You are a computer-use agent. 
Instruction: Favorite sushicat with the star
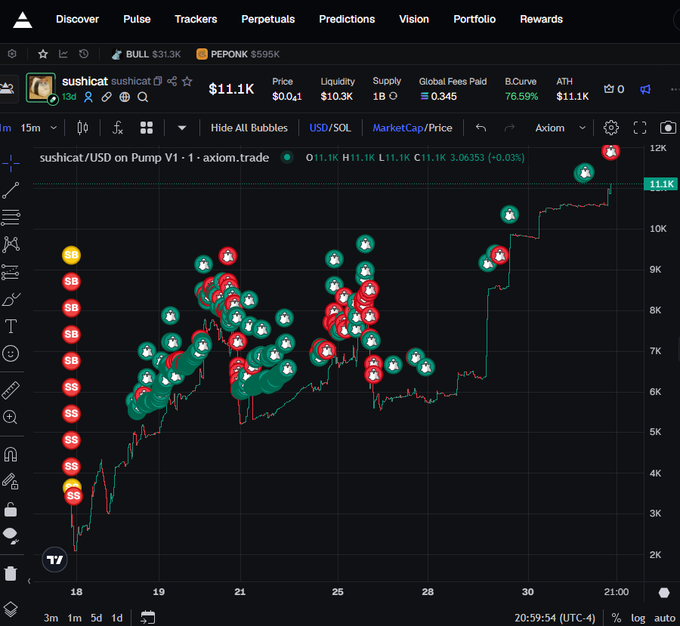tap(187, 81)
